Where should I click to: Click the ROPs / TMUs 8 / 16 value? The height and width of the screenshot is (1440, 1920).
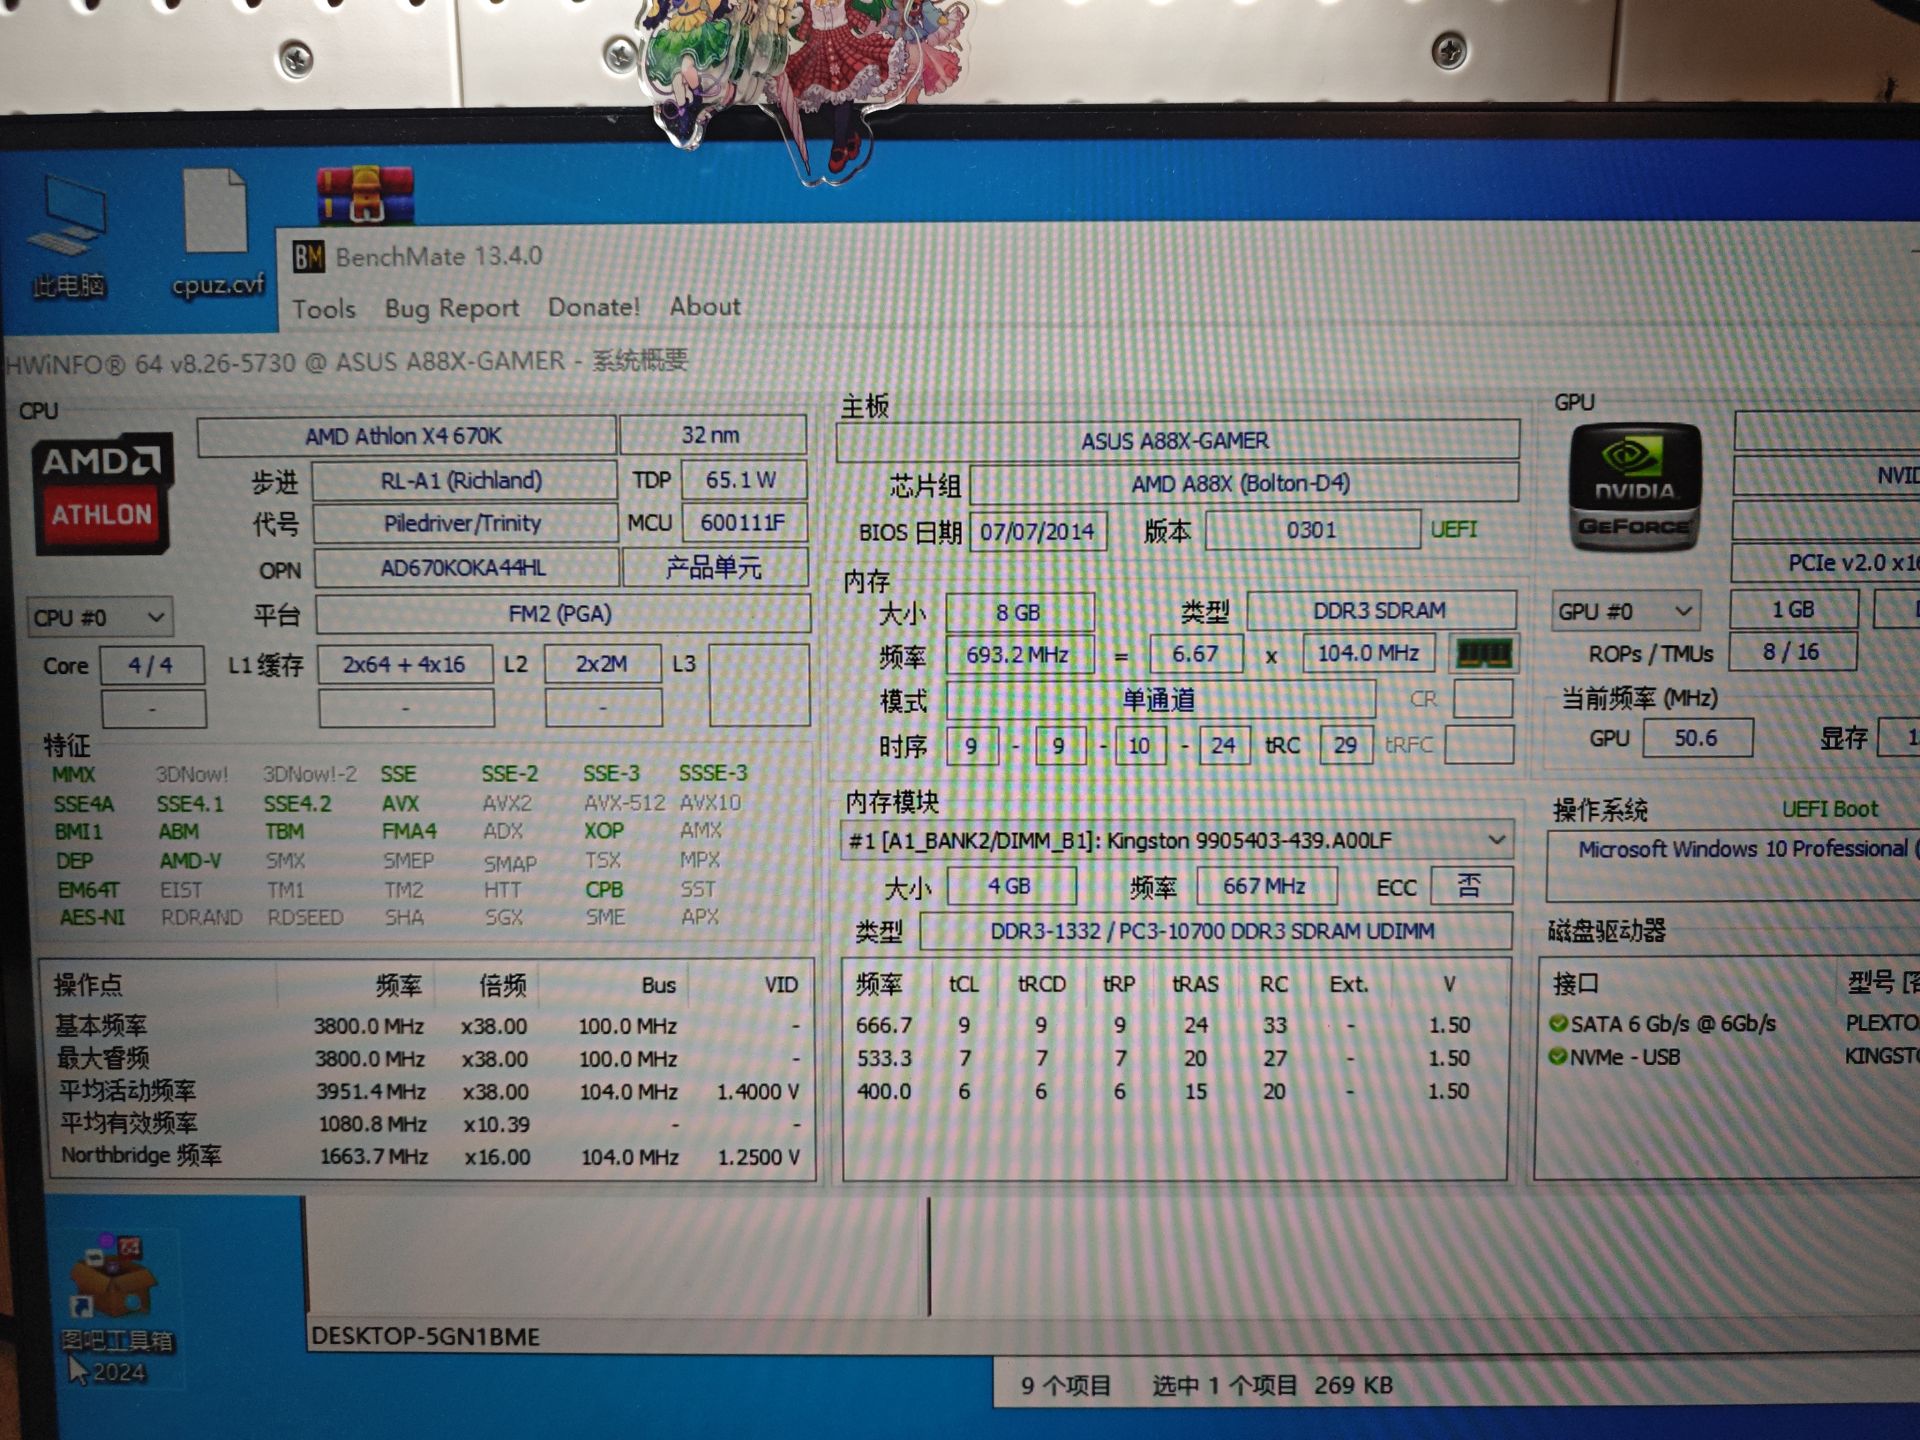1793,652
